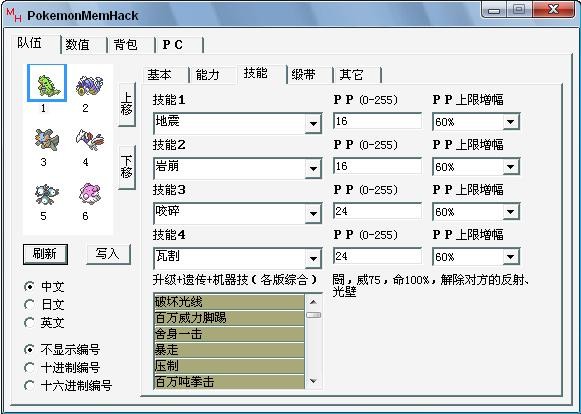Click the move list scrollbar up arrow
Image resolution: width=581 pixels, height=414 pixels.
pyautogui.click(x=313, y=302)
